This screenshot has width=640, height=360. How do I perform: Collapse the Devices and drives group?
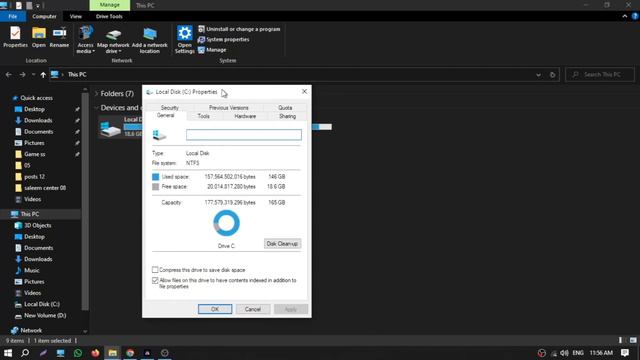97,108
